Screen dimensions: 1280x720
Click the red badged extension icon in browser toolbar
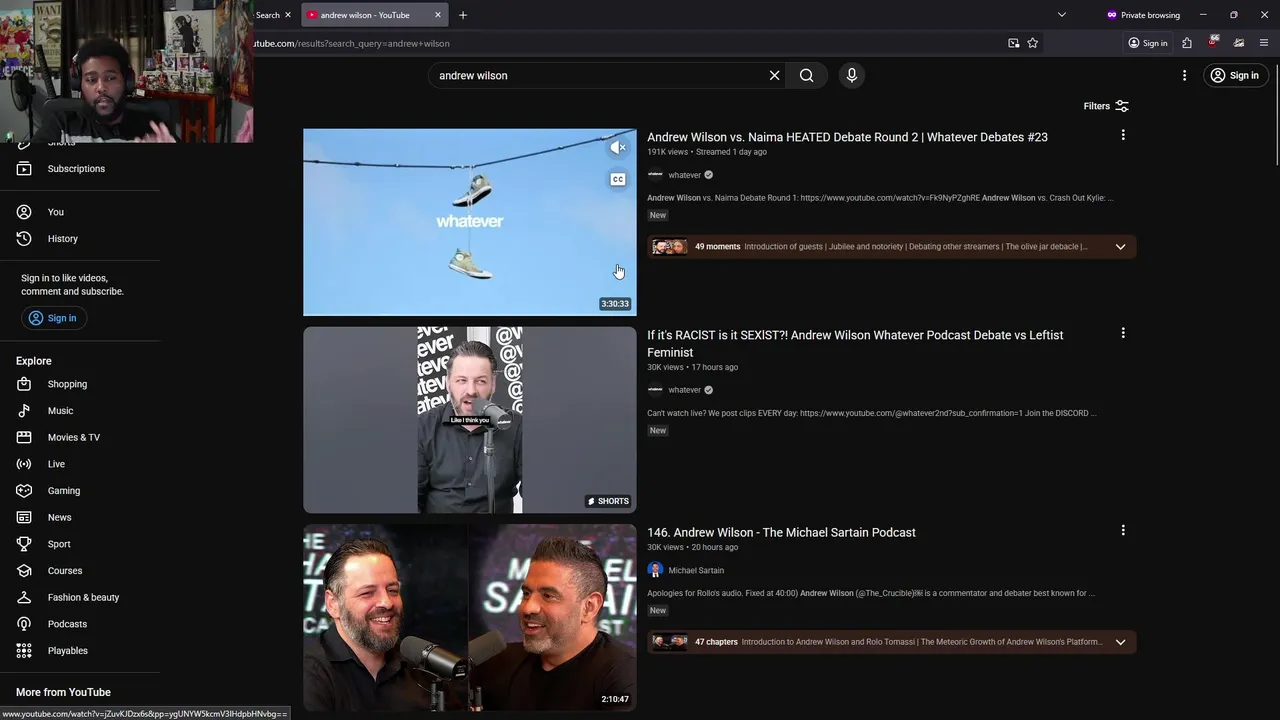click(x=1213, y=43)
